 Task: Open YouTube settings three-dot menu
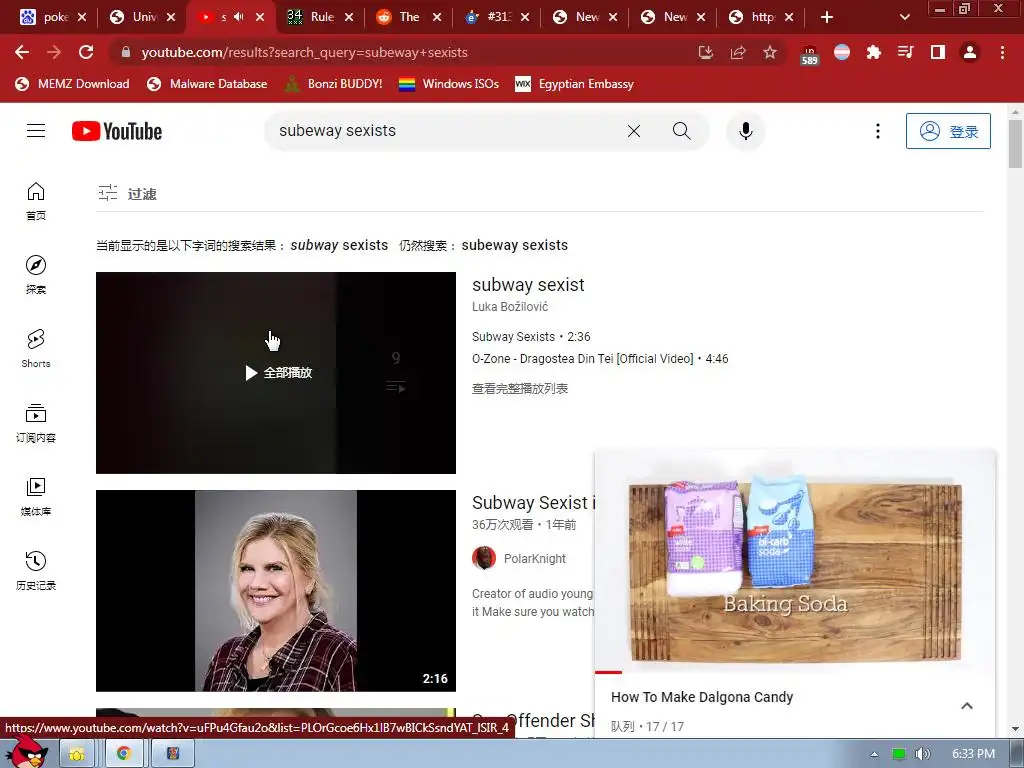(878, 131)
